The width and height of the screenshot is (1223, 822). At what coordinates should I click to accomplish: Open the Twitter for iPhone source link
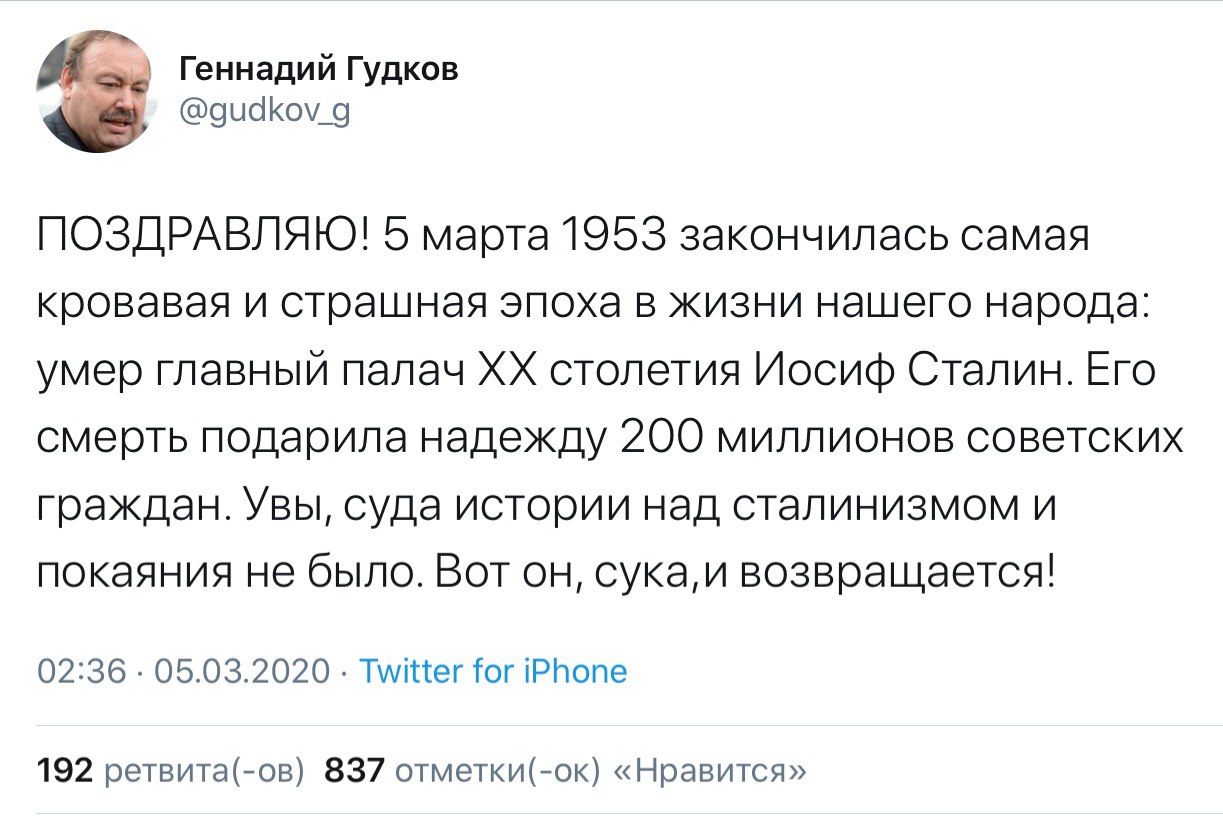click(x=493, y=670)
